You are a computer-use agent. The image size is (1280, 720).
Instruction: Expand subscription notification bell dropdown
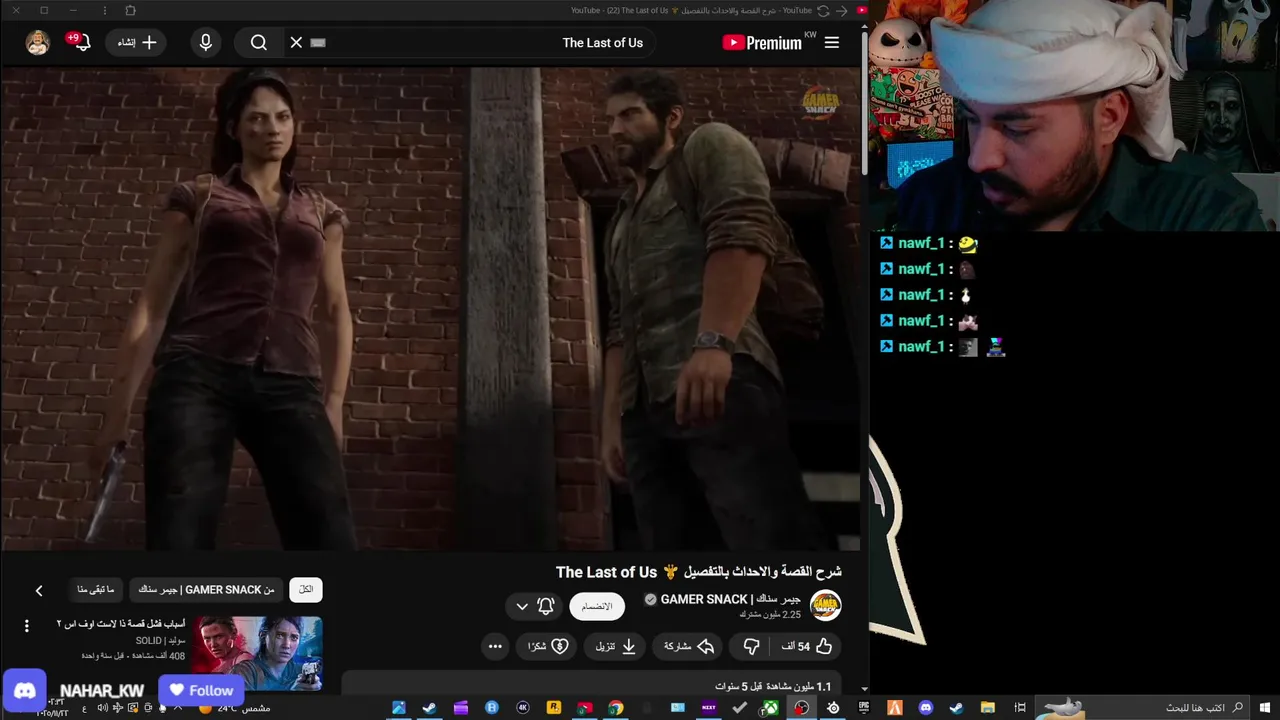[534, 606]
